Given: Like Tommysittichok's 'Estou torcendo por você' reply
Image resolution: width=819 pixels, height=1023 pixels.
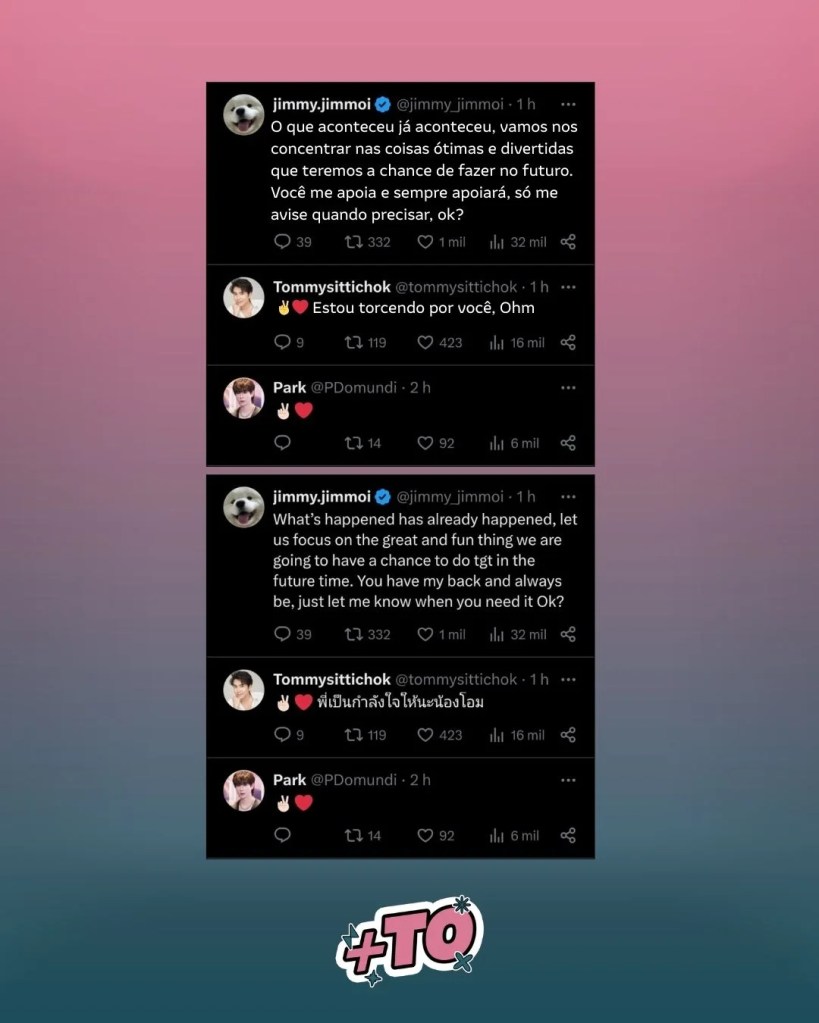Looking at the screenshot, I should (439, 343).
